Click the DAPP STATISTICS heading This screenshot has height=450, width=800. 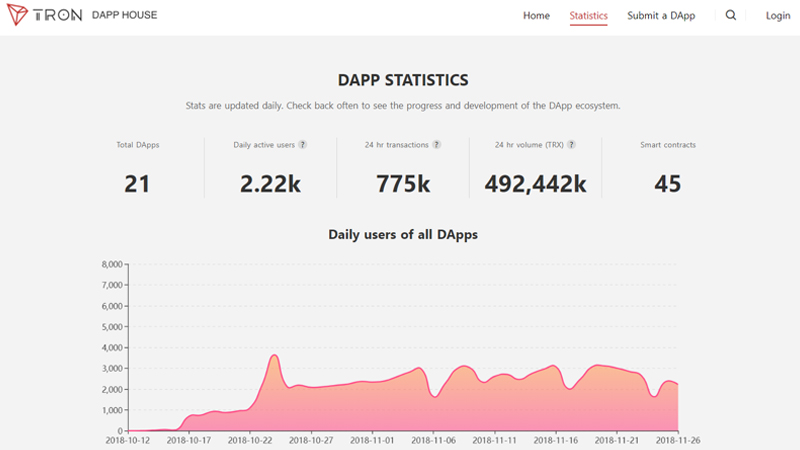(x=403, y=80)
